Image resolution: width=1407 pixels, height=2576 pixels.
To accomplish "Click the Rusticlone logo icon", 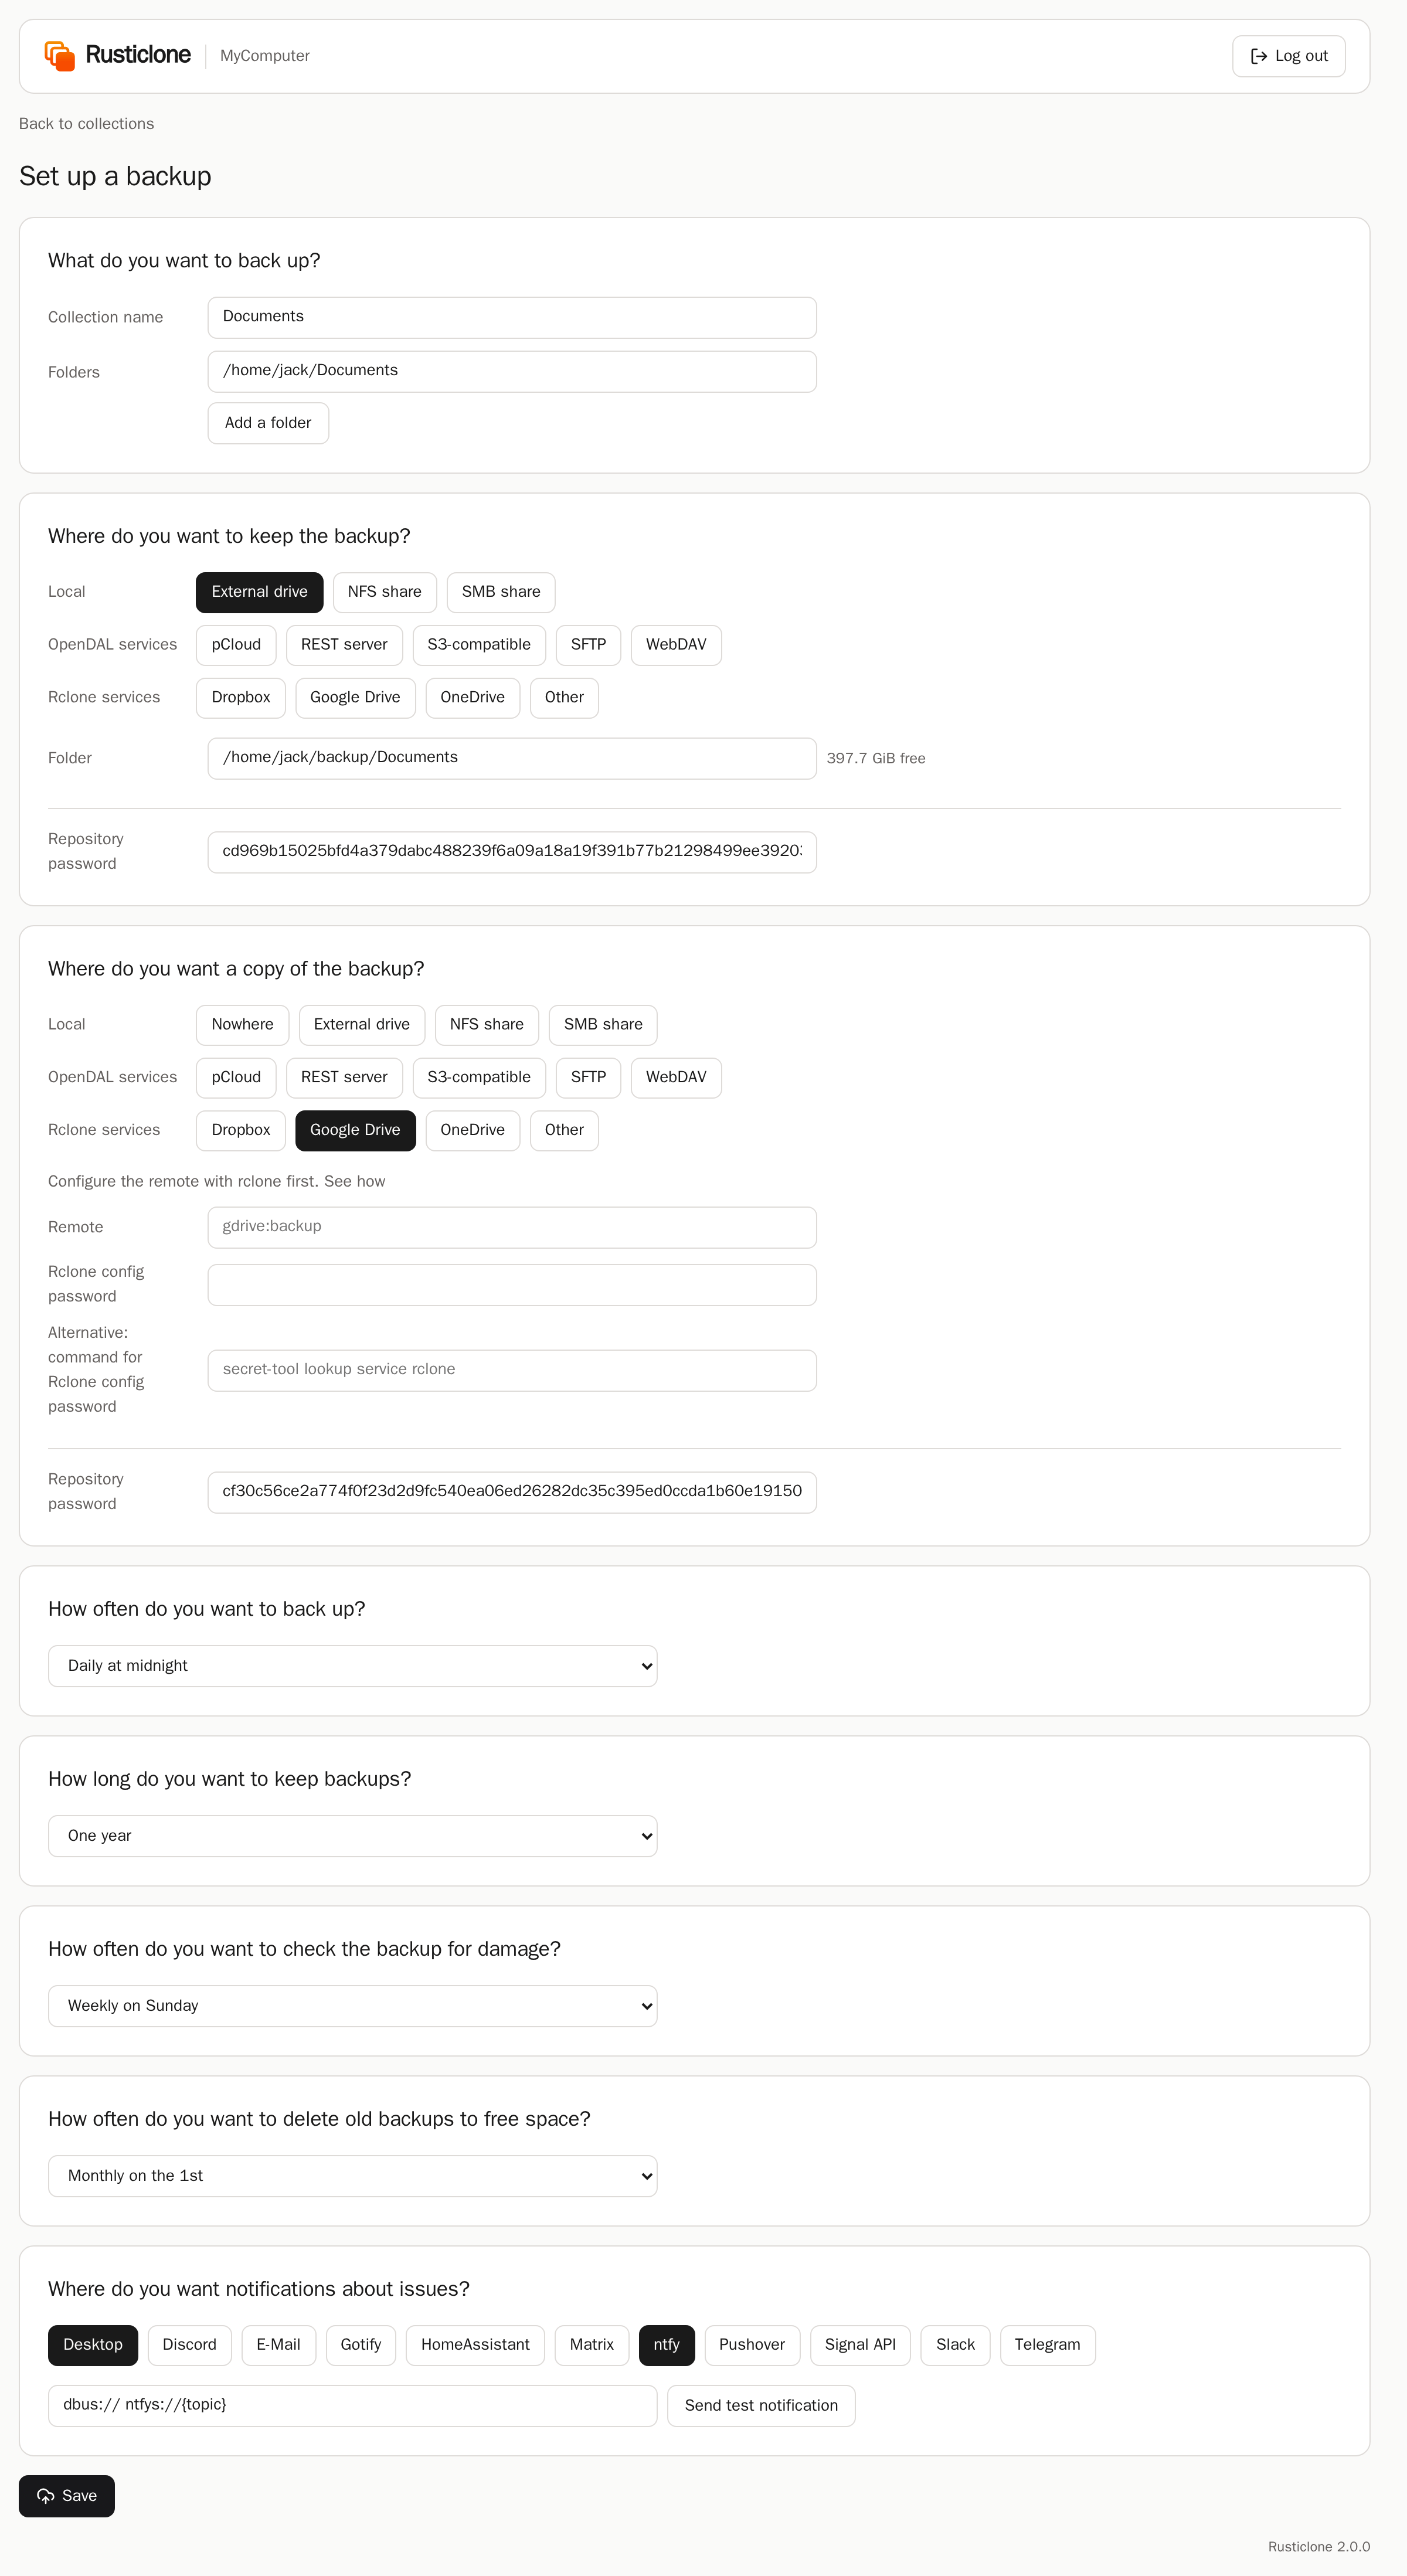I will point(60,56).
